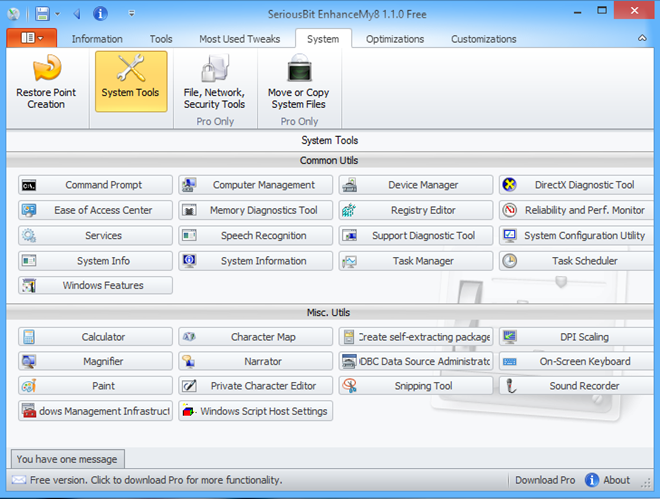660x499 pixels.
Task: Open Command Prompt utility
Action: [x=95, y=185]
